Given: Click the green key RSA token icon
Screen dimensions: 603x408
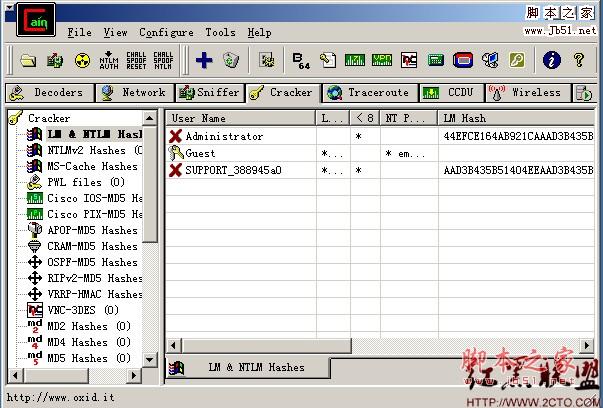Looking at the screenshot, I should pyautogui.click(x=517, y=60).
